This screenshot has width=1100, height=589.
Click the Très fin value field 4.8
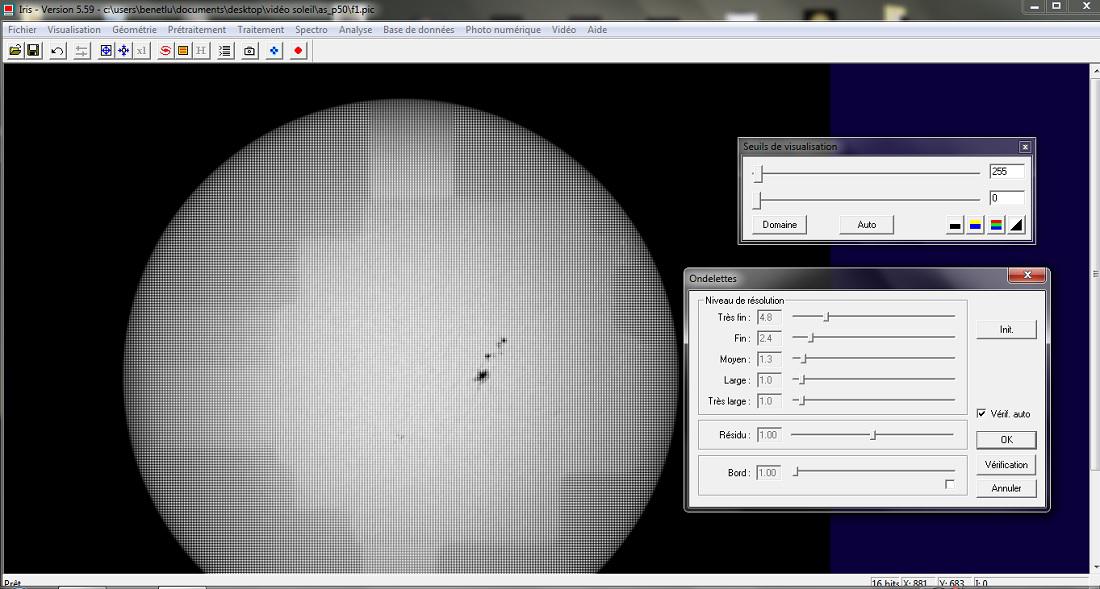[x=770, y=318]
